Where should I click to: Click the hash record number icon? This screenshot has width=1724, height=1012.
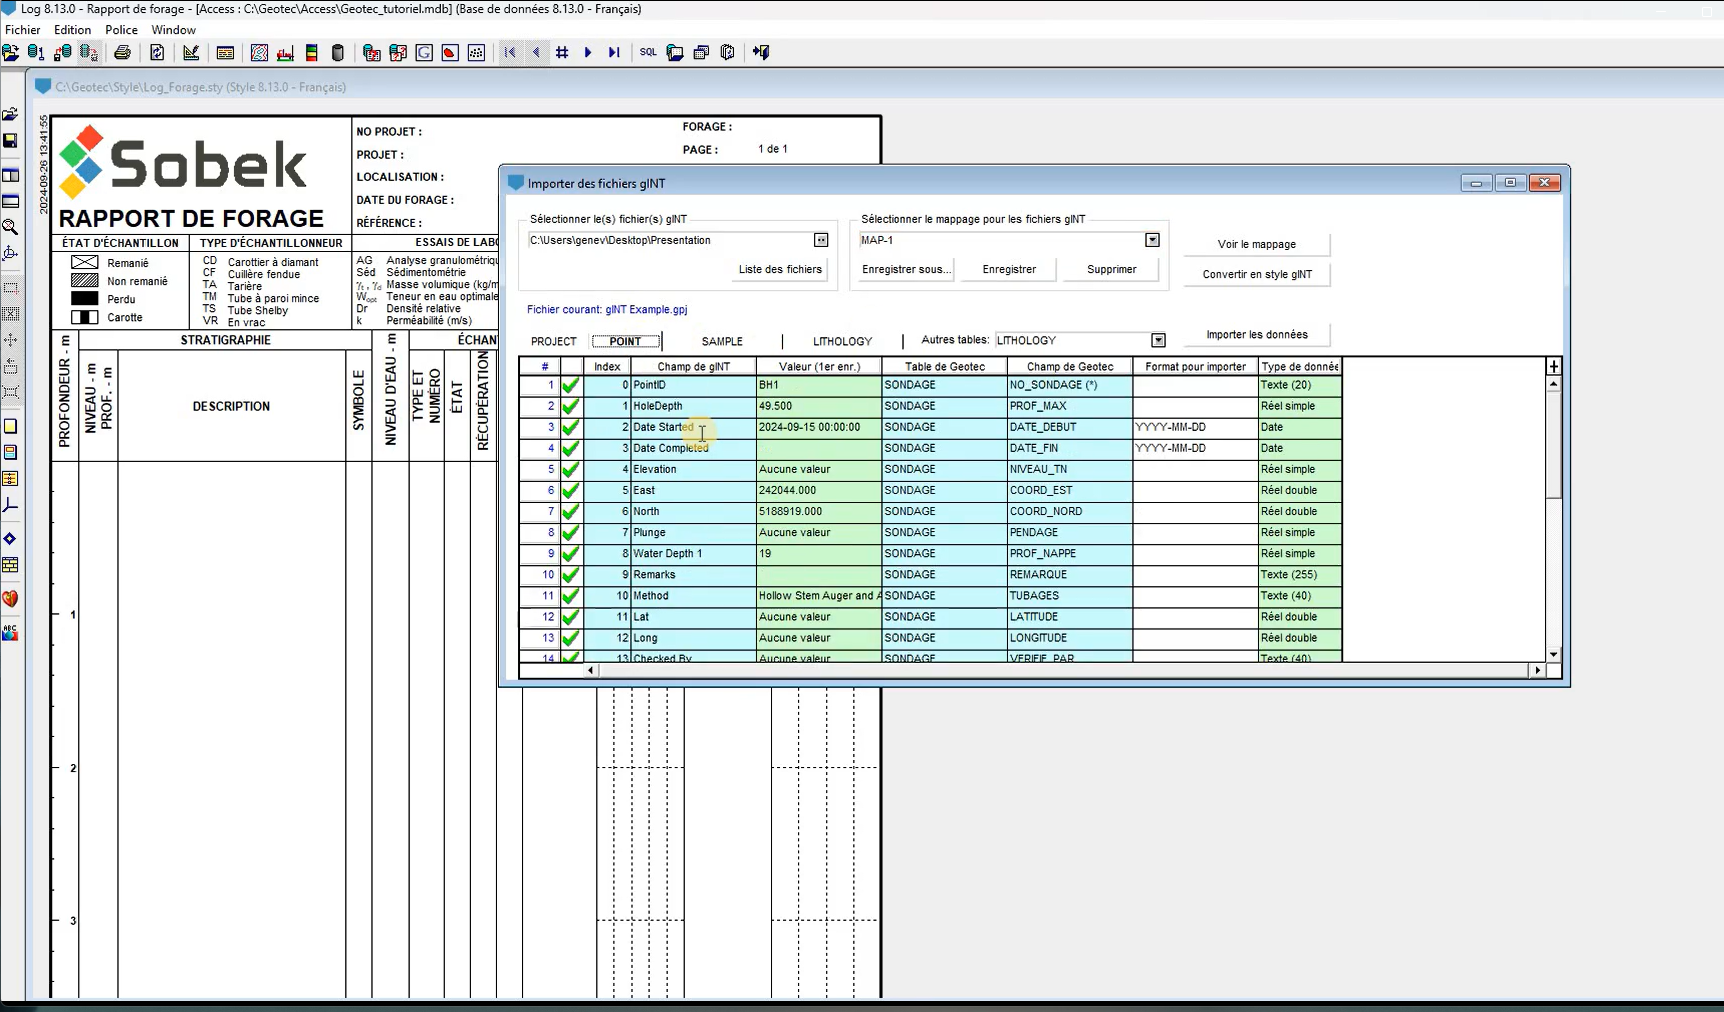pos(562,53)
